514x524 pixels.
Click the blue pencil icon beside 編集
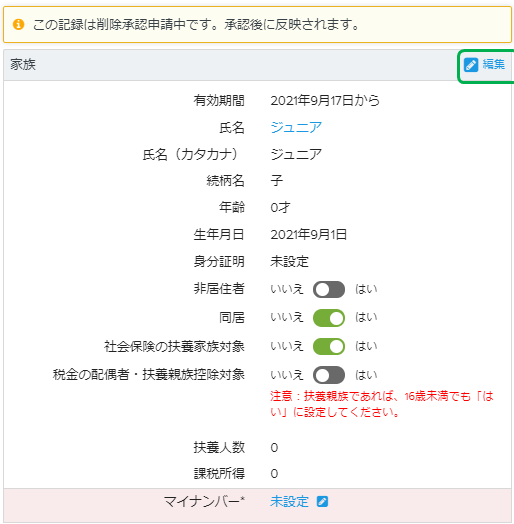point(471,65)
